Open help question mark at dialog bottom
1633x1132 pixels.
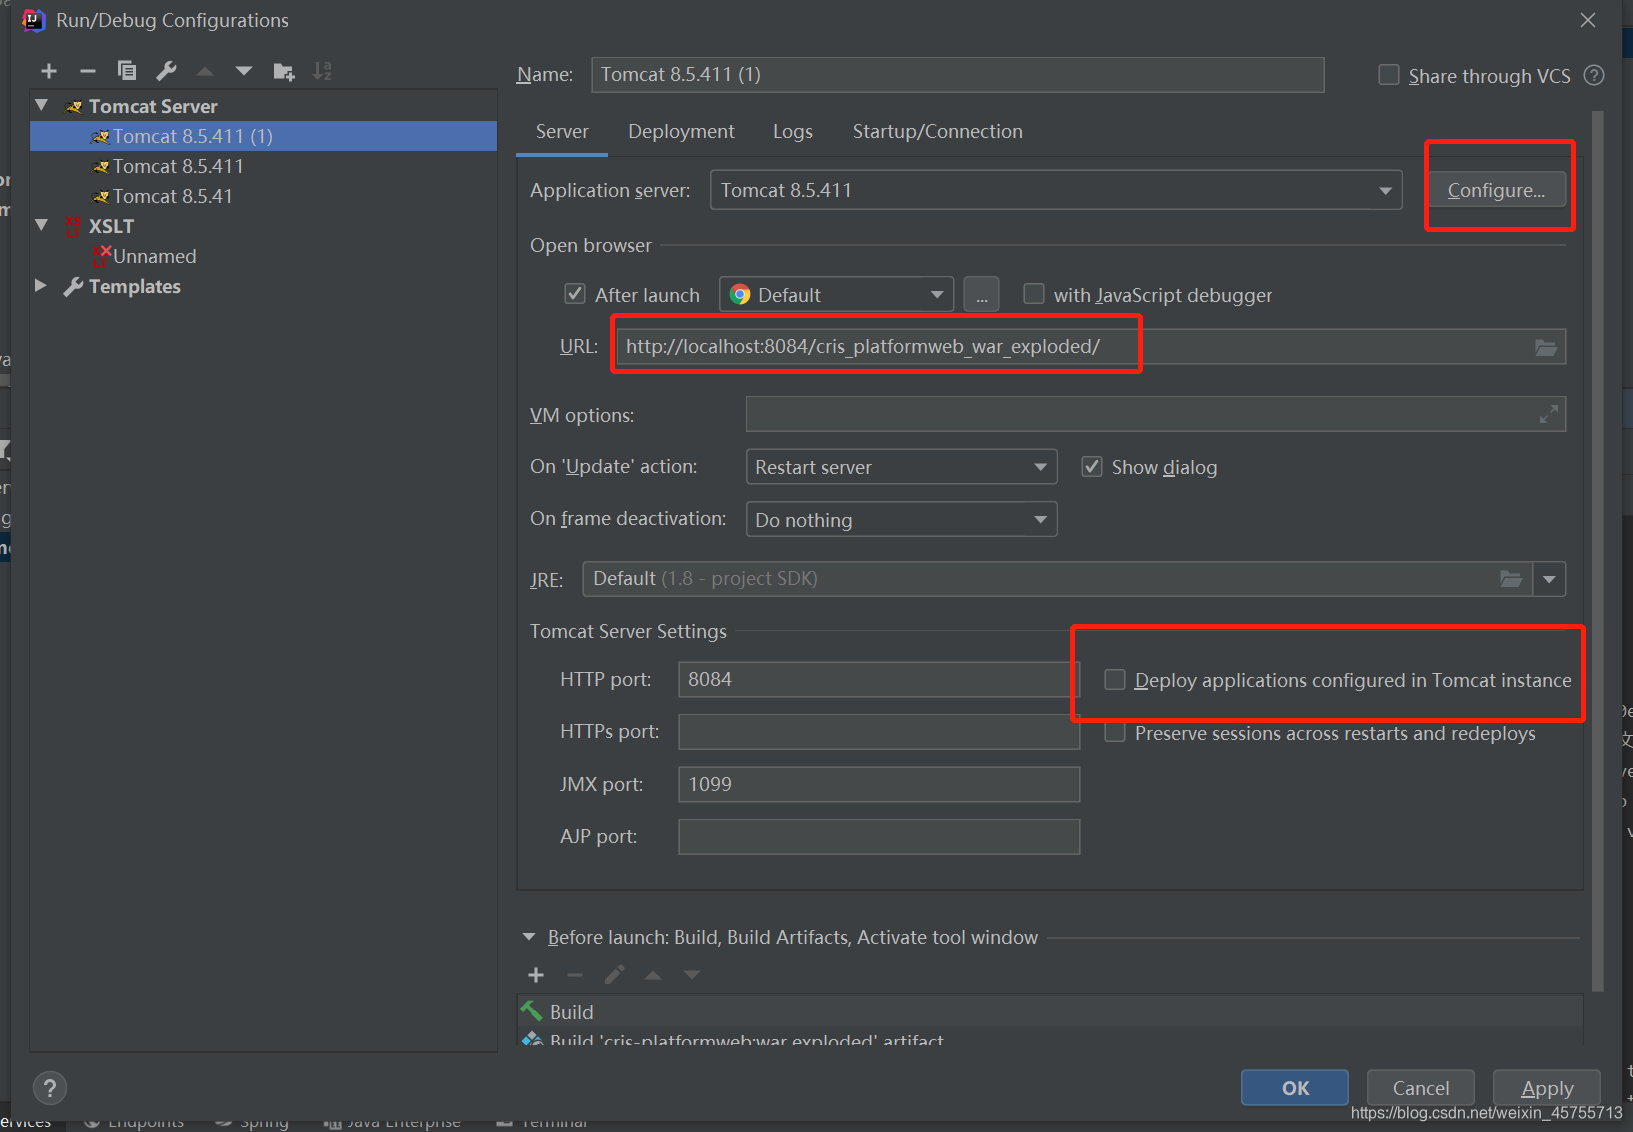(x=50, y=1088)
